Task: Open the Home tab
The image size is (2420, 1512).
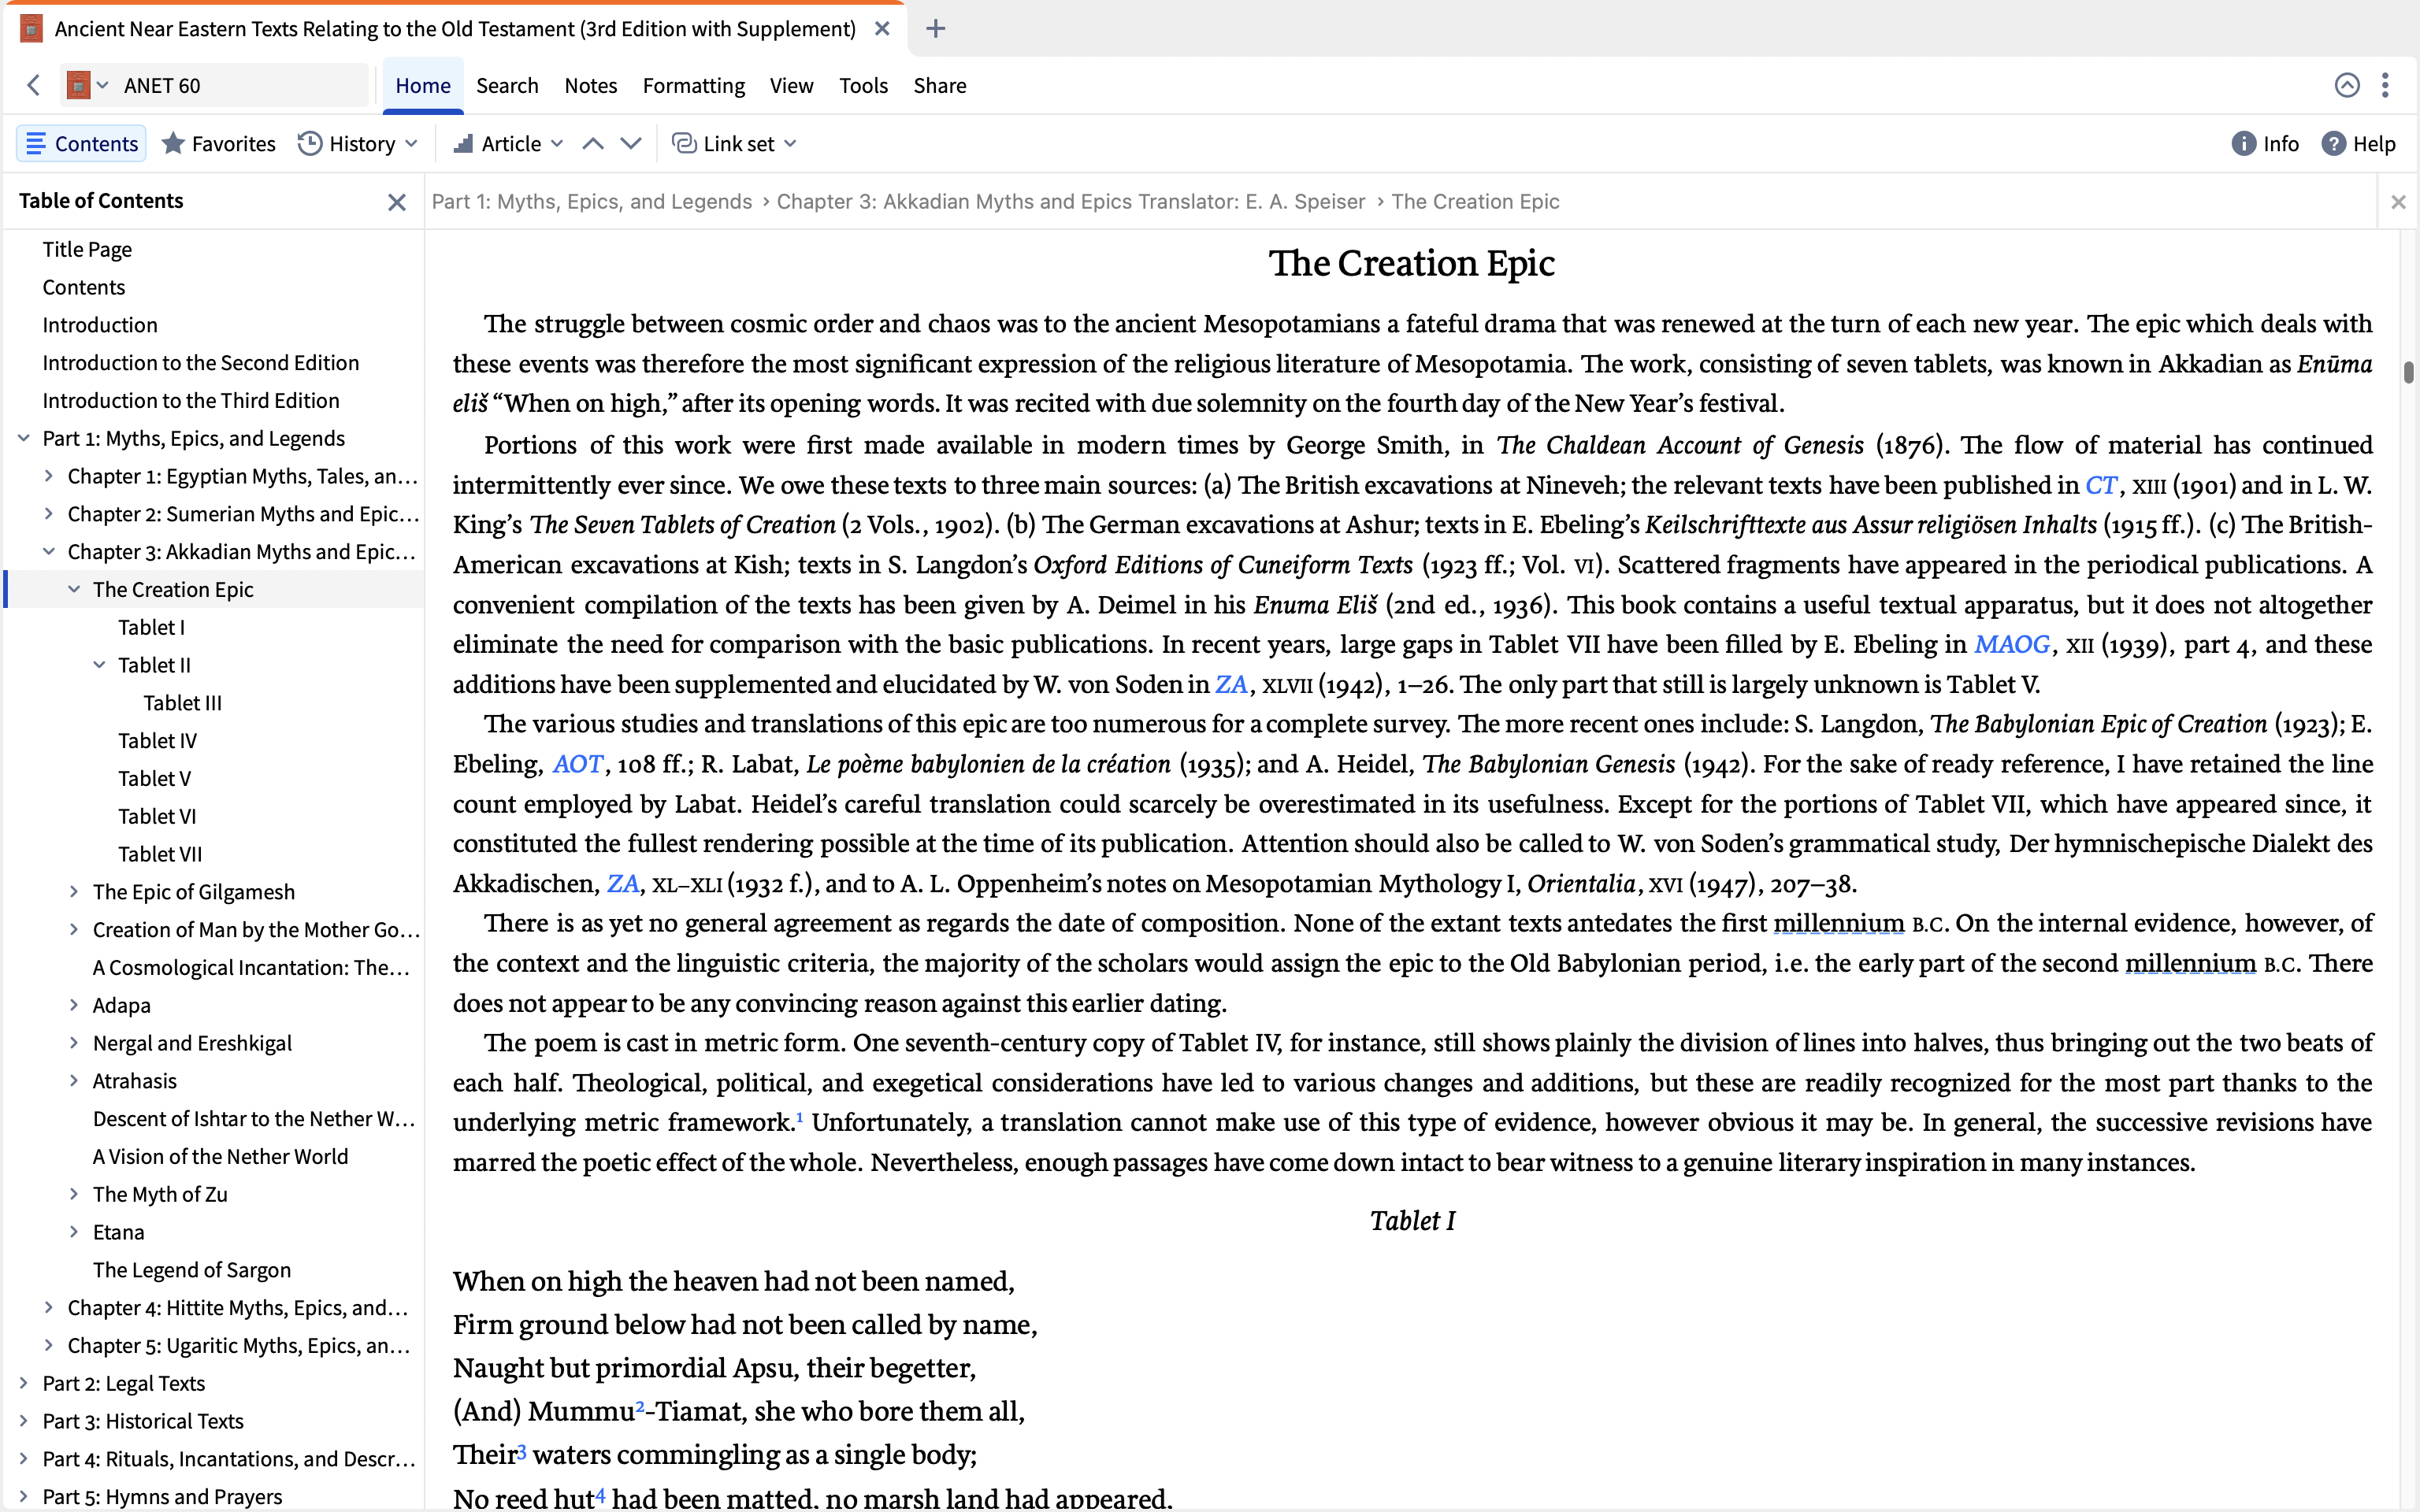Action: [x=423, y=85]
